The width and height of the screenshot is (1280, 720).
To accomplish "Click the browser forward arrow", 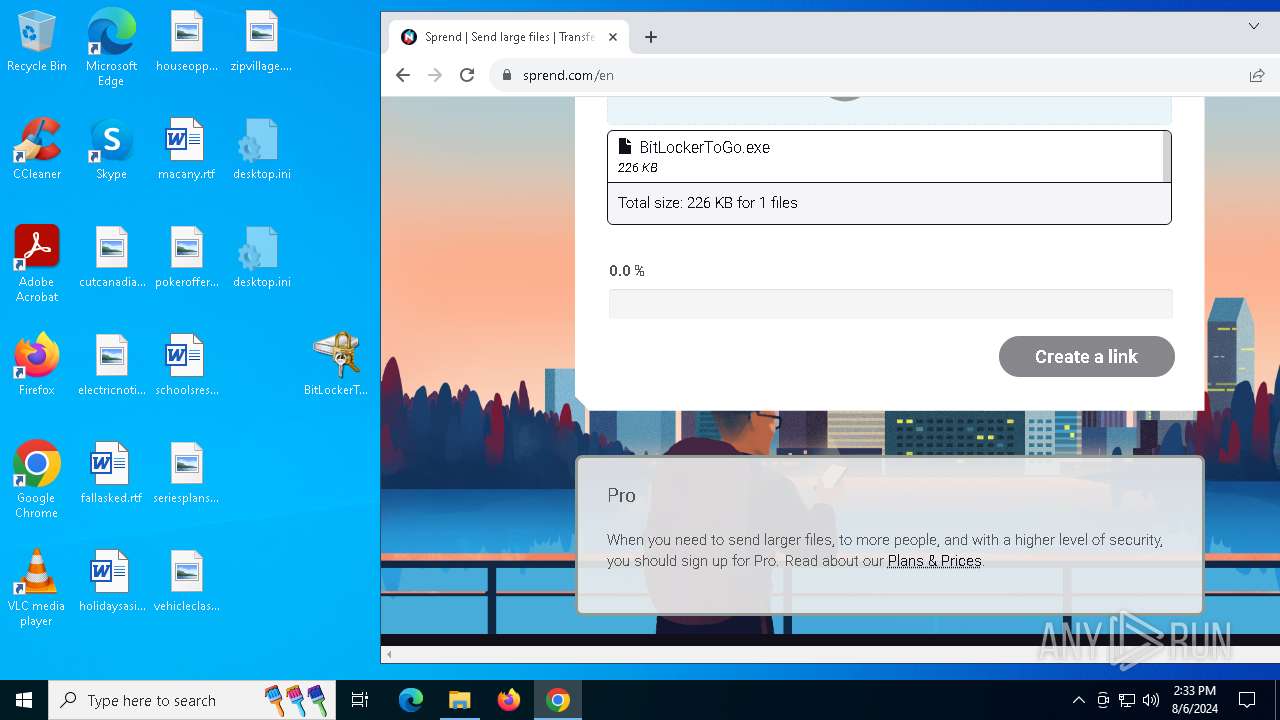I will coord(435,75).
